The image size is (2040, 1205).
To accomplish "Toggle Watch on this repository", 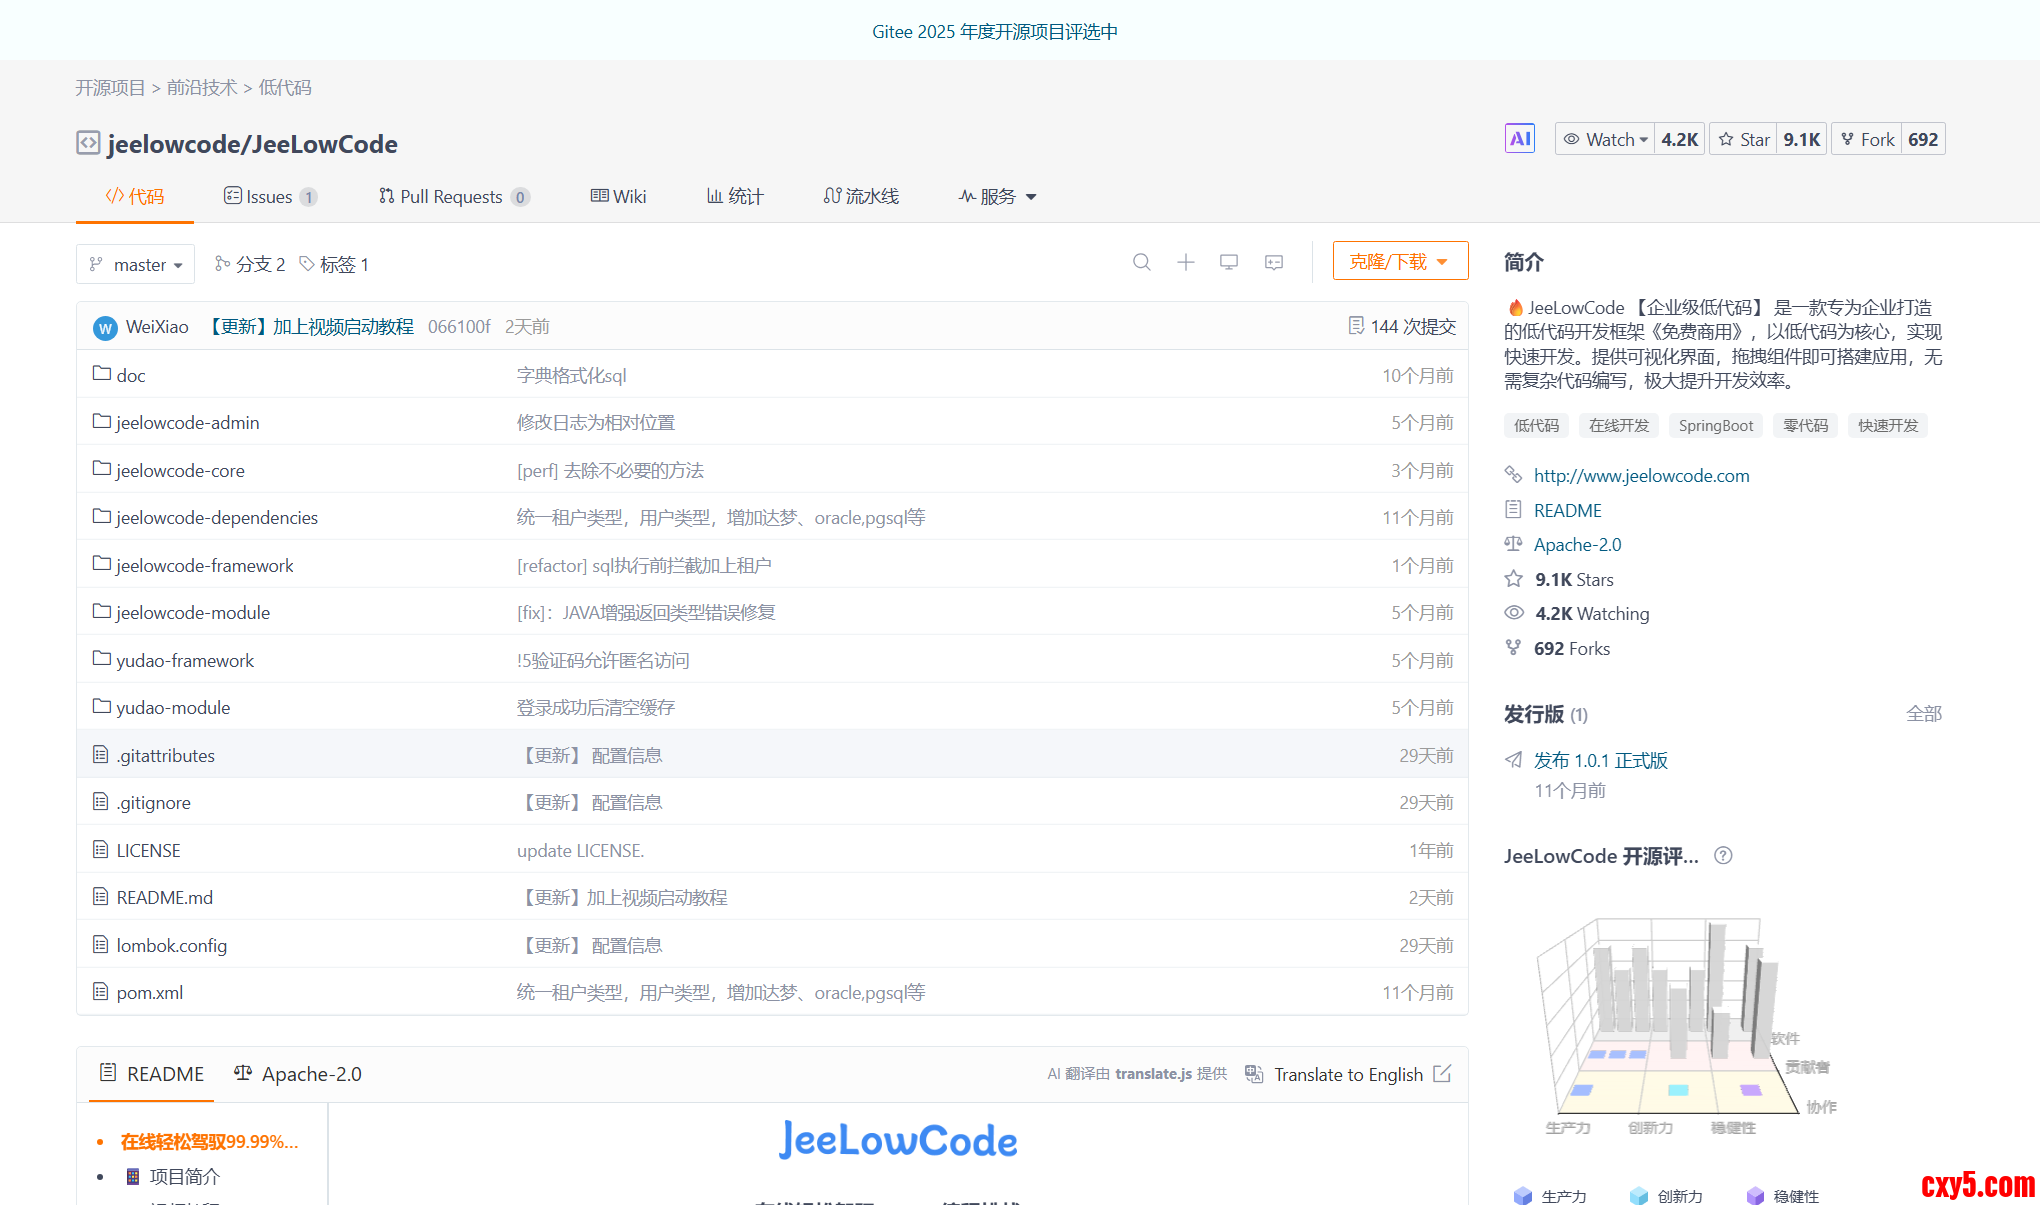I will coord(1606,140).
